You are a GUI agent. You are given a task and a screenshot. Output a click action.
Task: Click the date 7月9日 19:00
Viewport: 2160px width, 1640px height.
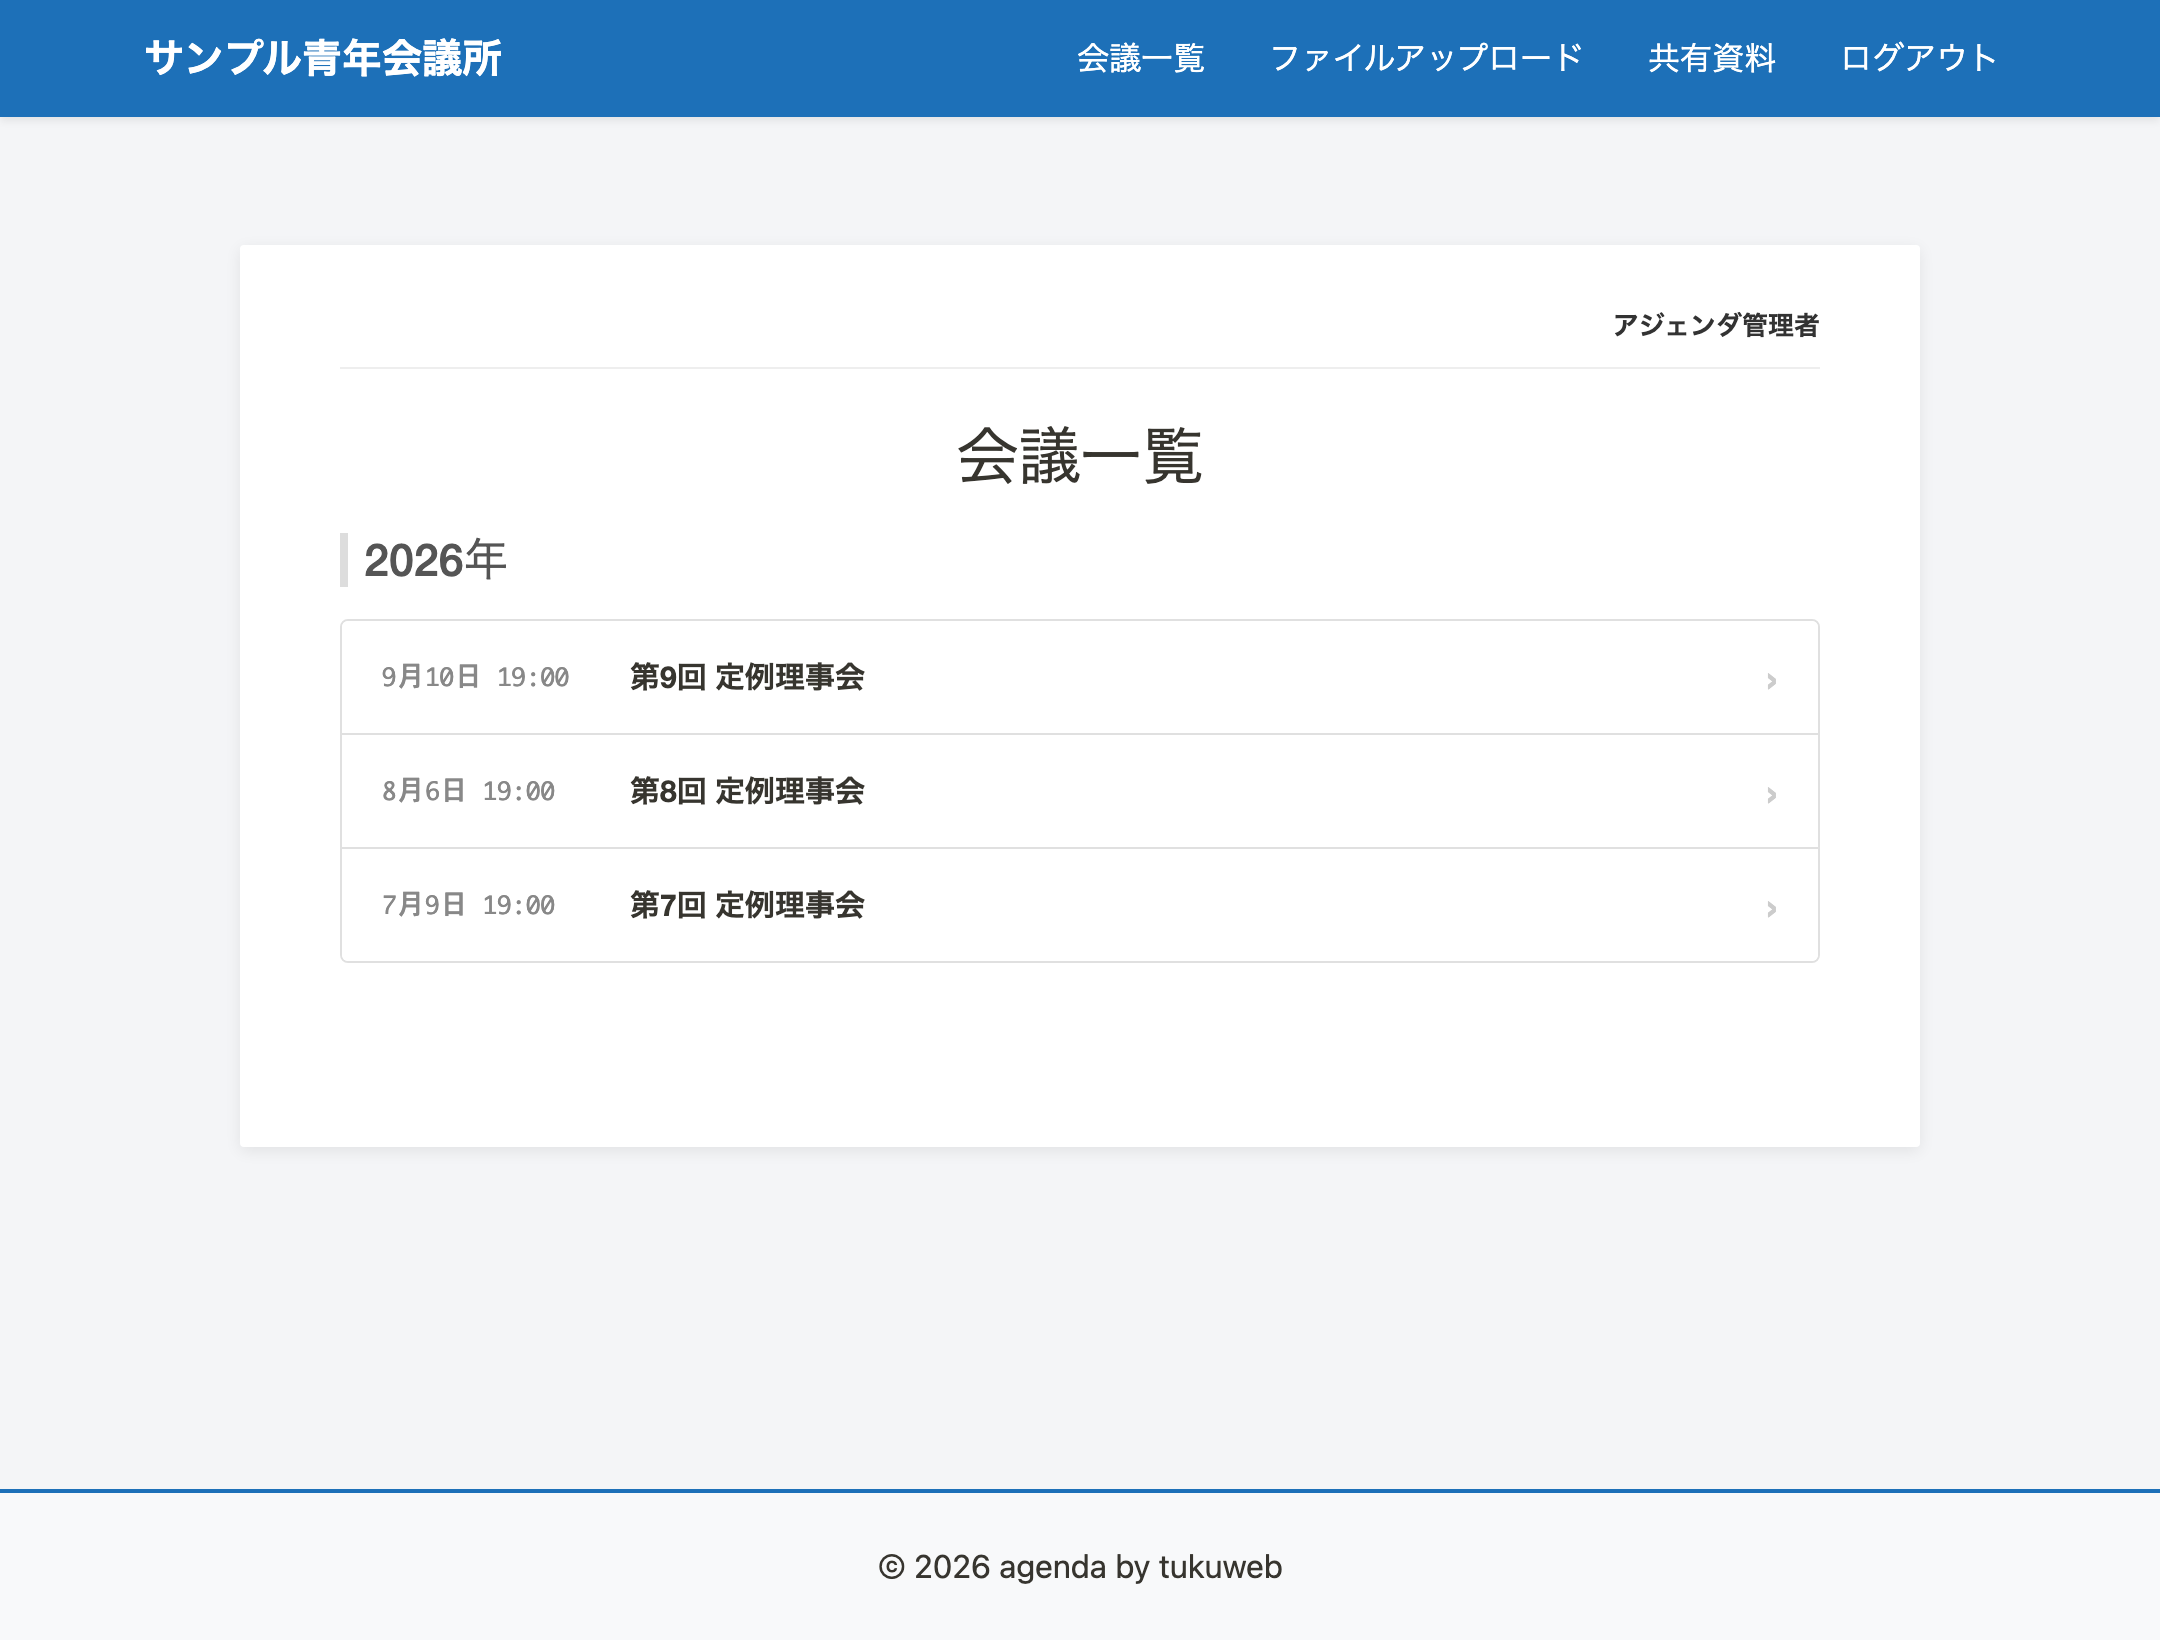click(468, 905)
